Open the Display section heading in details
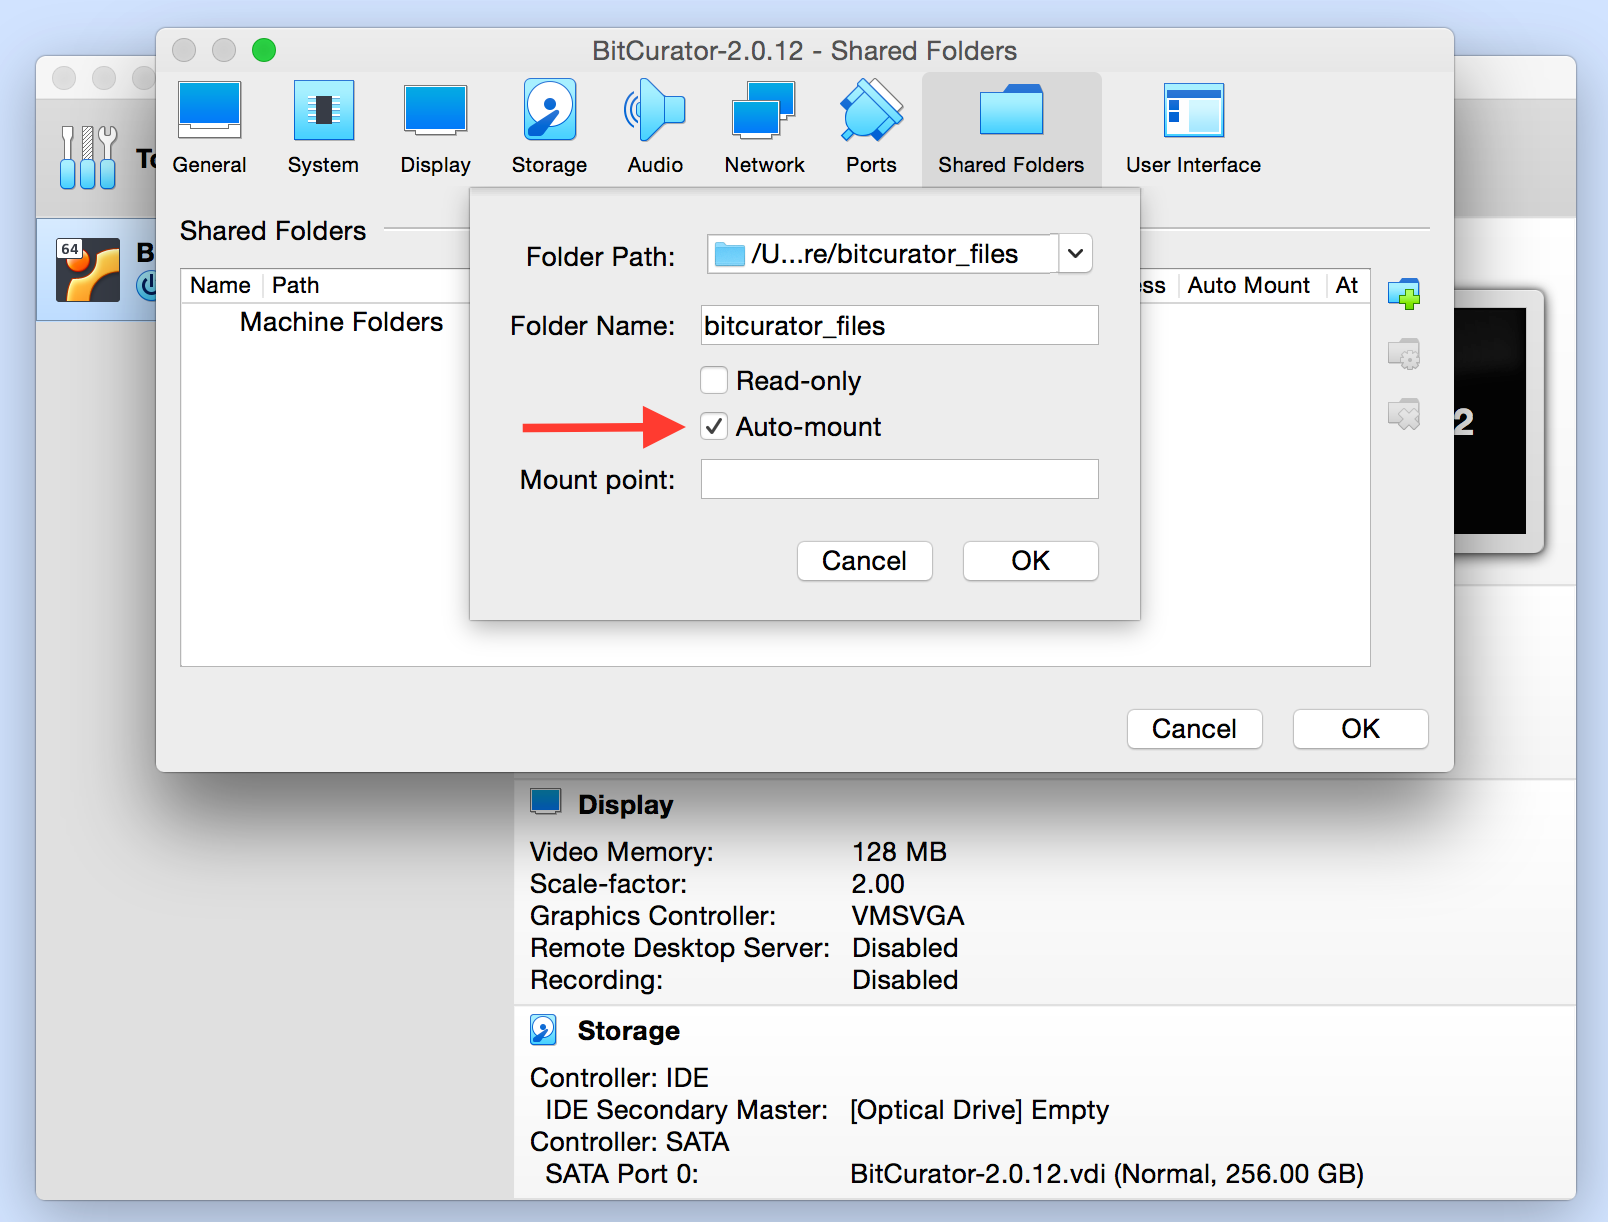Viewport: 1608px width, 1222px height. pos(626,805)
